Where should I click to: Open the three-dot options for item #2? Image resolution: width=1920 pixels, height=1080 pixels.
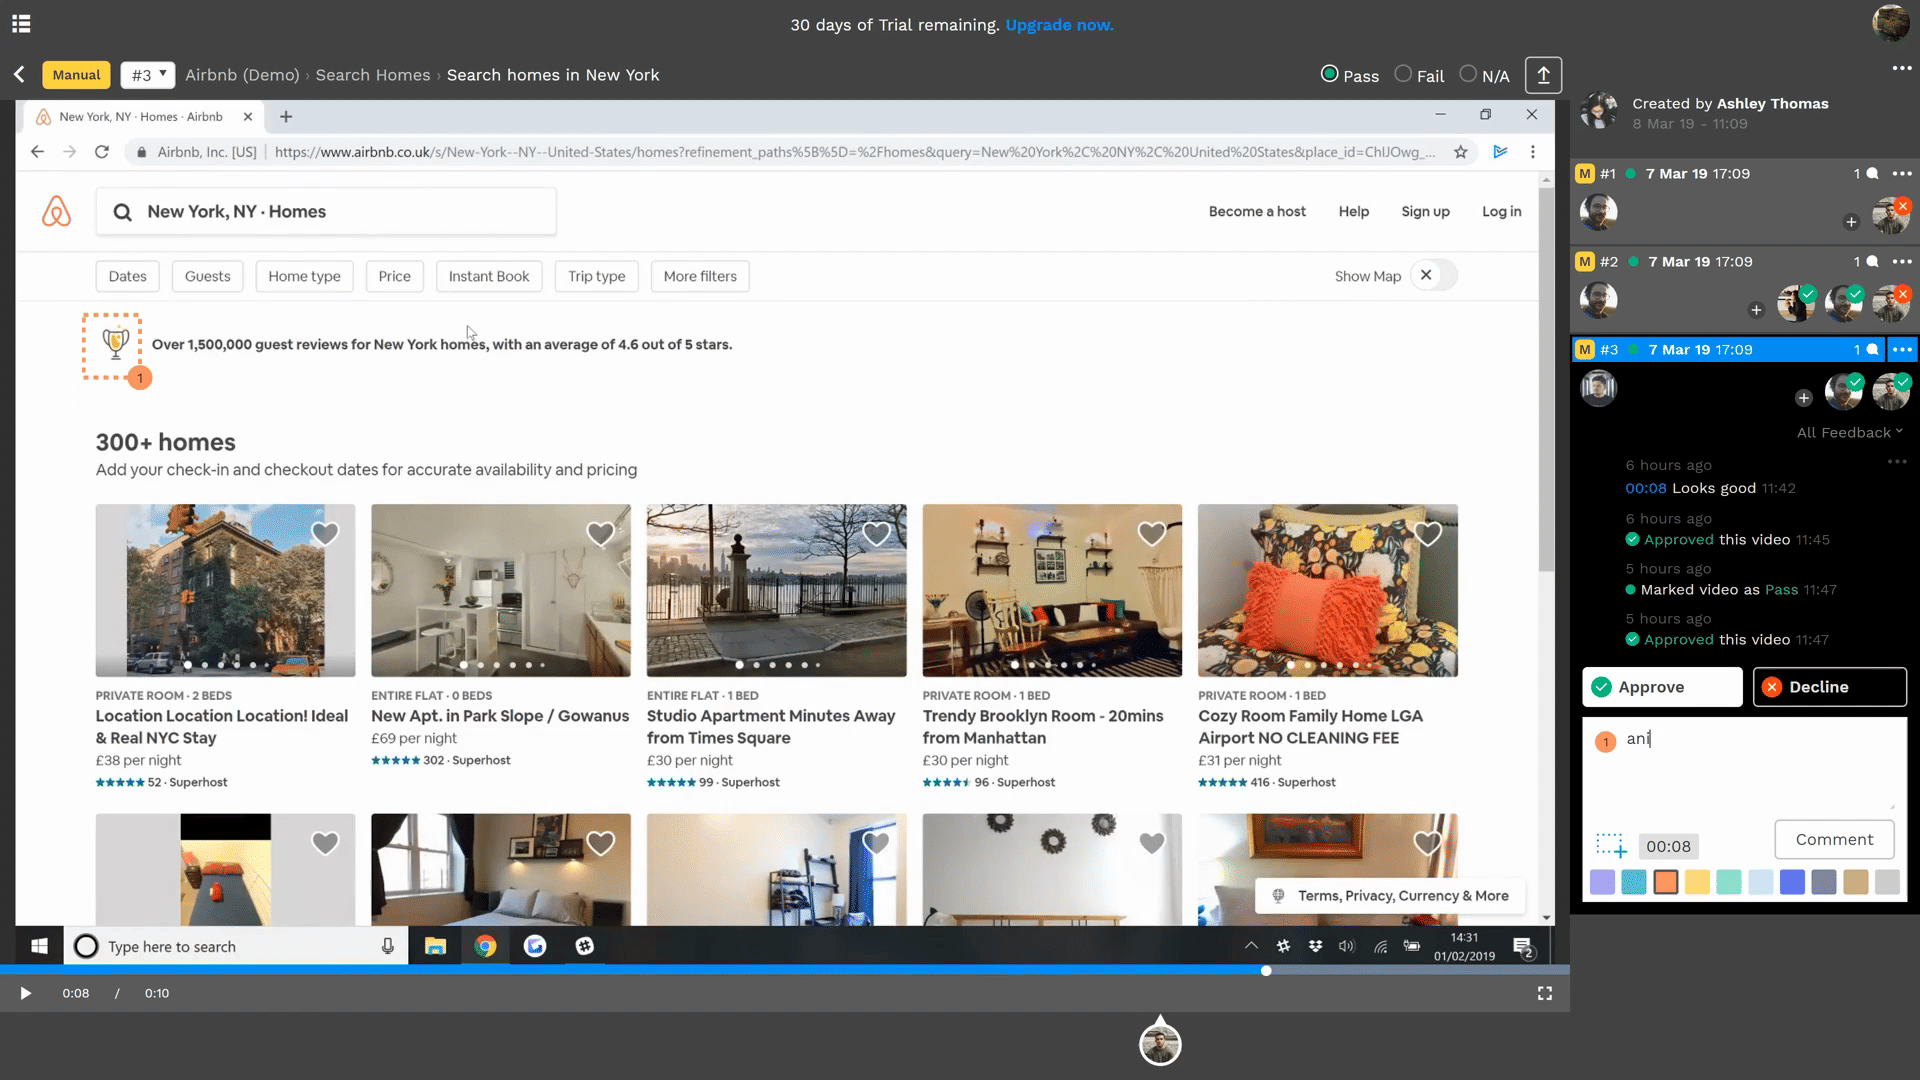tap(1902, 262)
